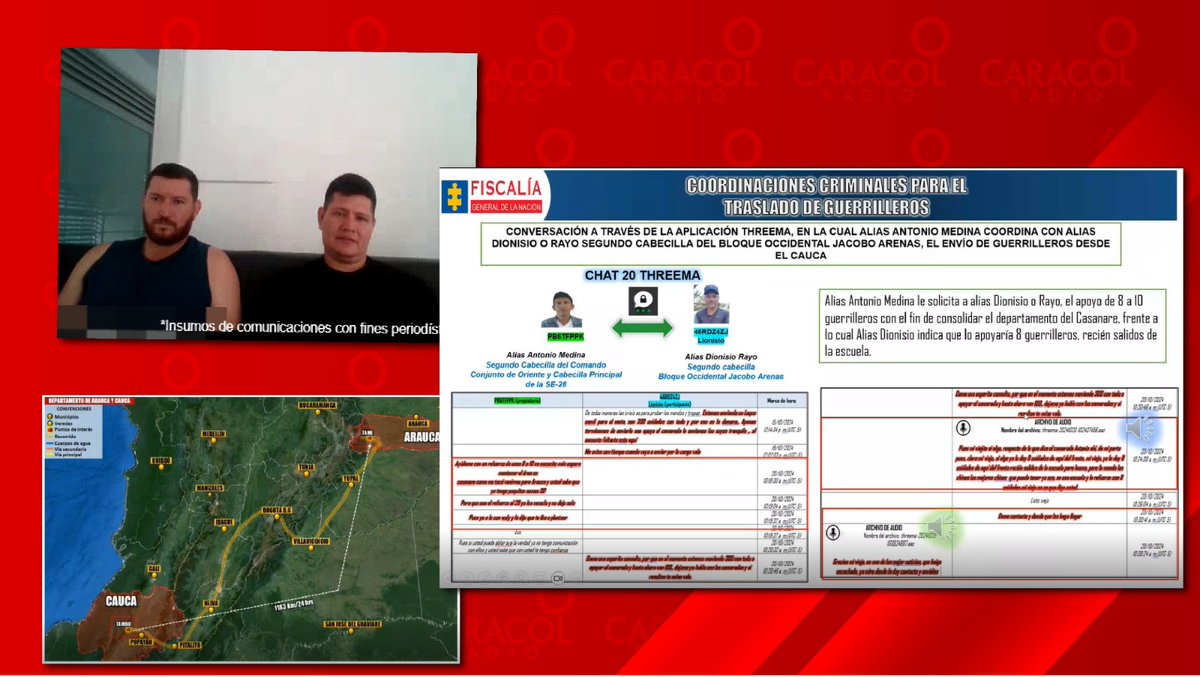This screenshot has width=1200, height=677.
Task: Select Alias Antonio Medina profile photo
Action: (x=561, y=310)
